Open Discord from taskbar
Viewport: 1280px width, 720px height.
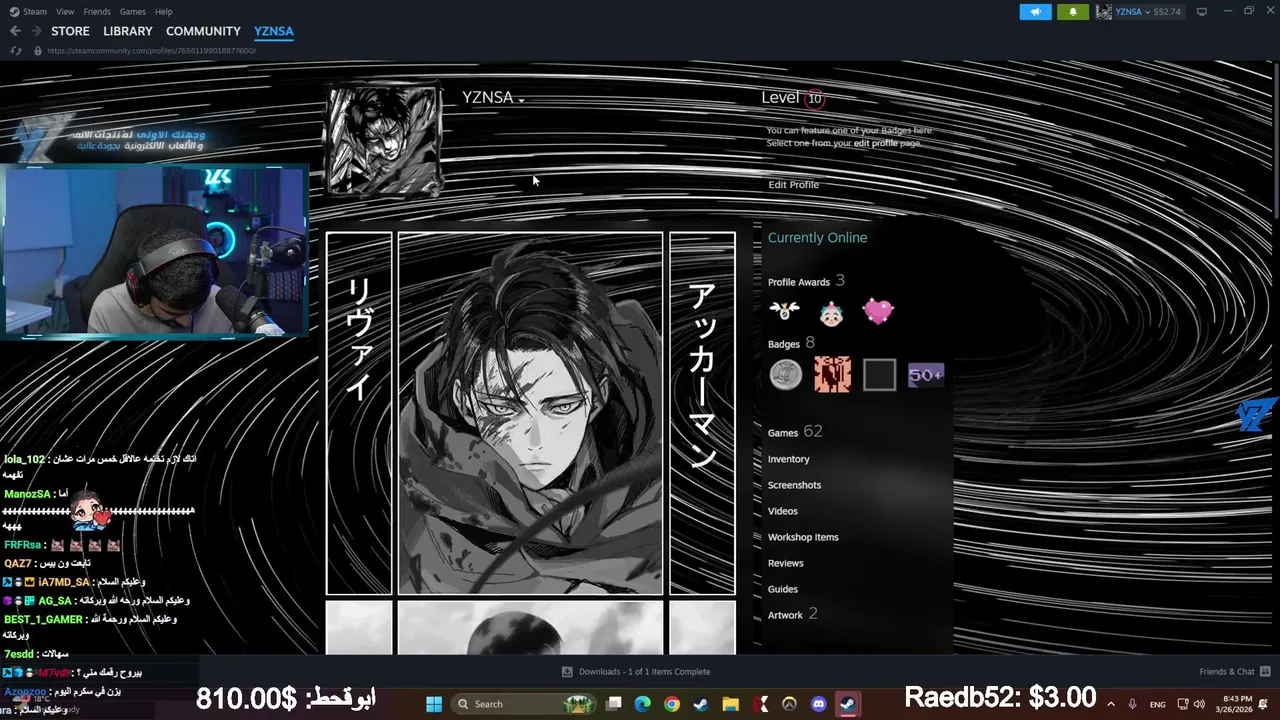tap(819, 704)
